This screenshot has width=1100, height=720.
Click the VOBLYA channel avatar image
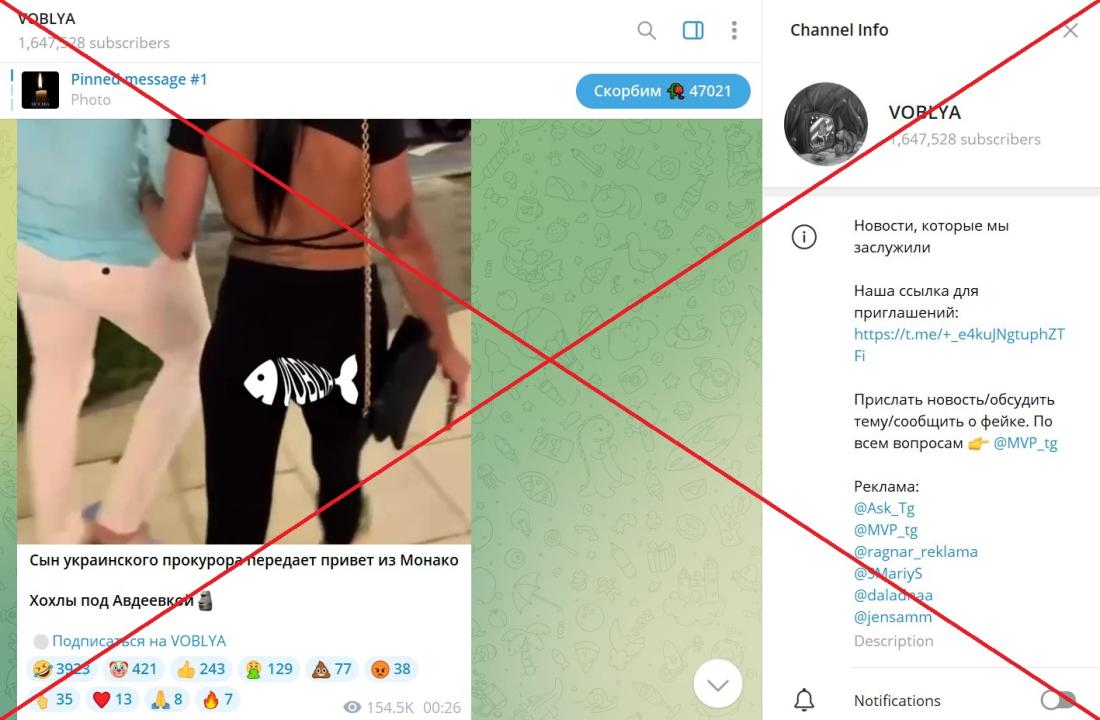pyautogui.click(x=826, y=124)
